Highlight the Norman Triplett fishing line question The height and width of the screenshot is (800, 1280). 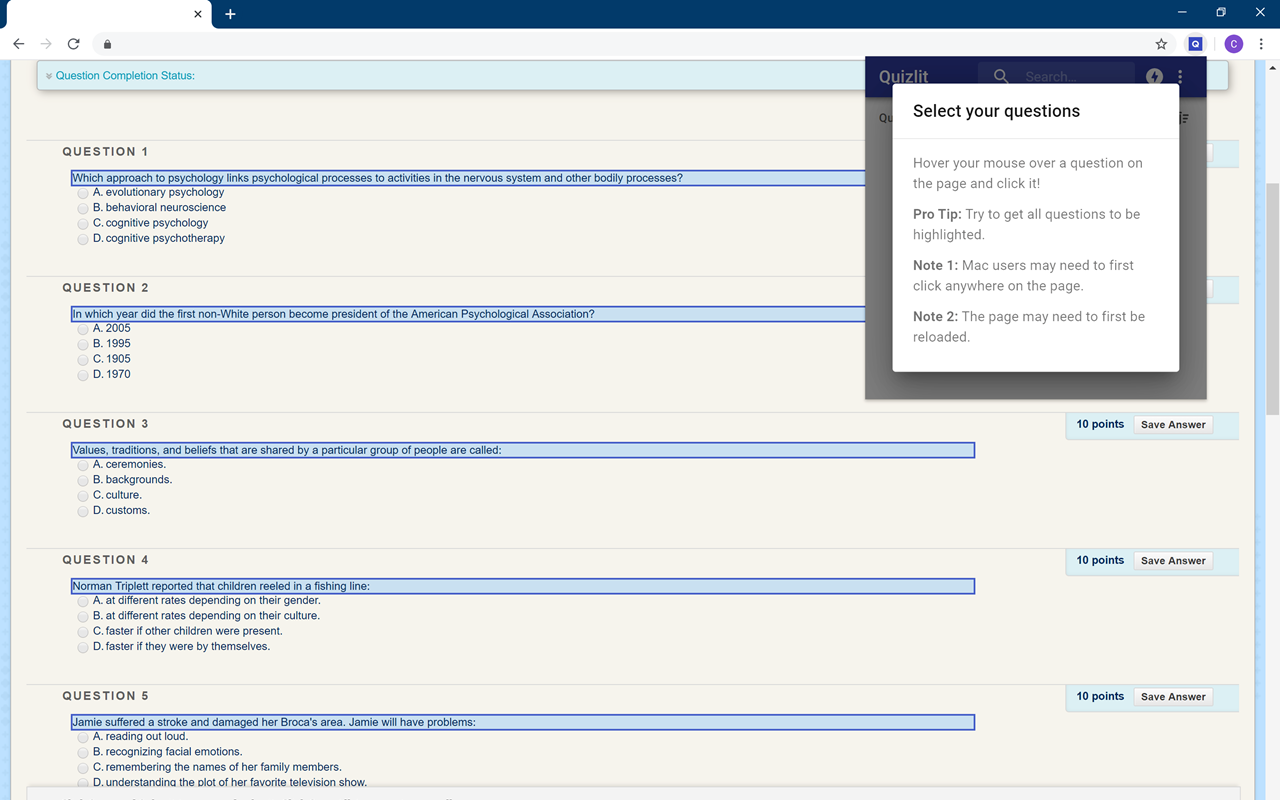point(523,586)
